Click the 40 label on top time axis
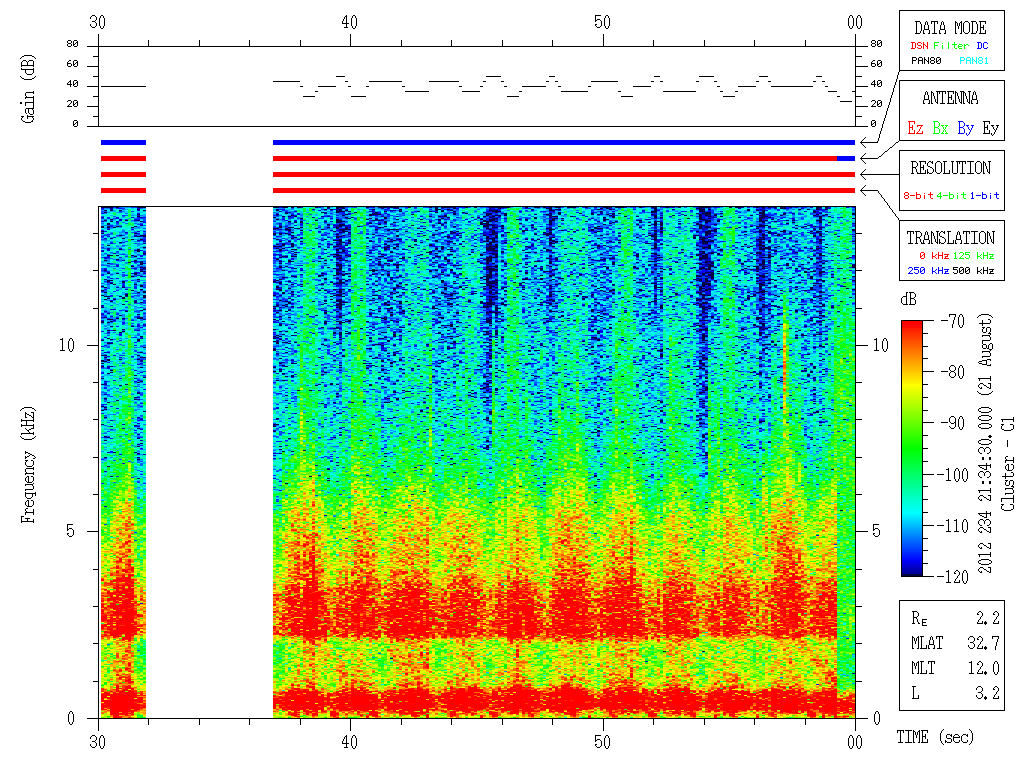Screen dimensions: 1024x768 (350, 22)
